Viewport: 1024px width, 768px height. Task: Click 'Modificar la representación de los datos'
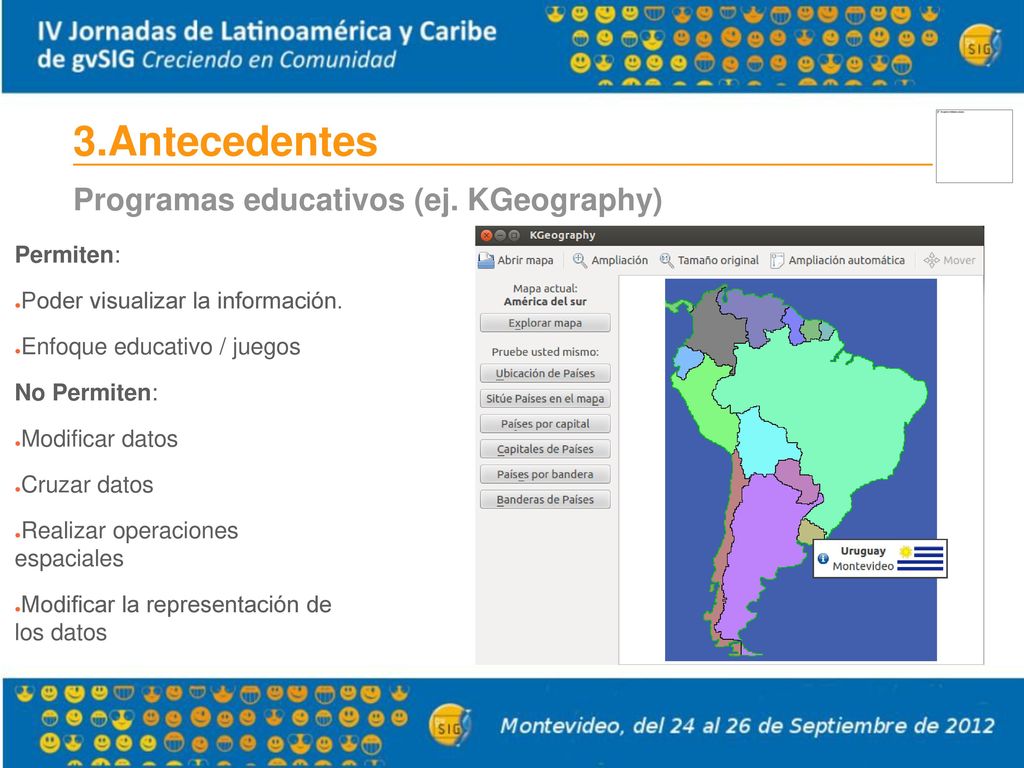point(173,618)
